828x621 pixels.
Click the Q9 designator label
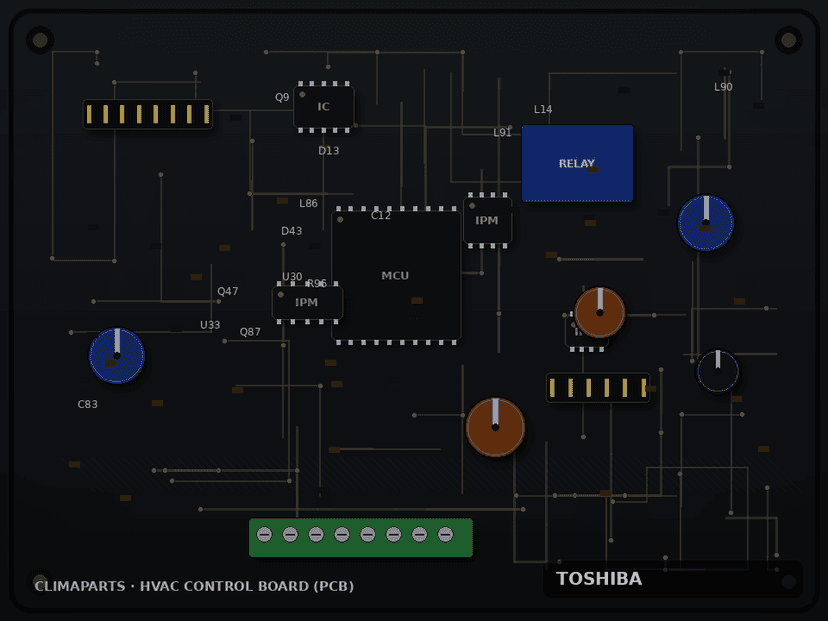(x=282, y=97)
